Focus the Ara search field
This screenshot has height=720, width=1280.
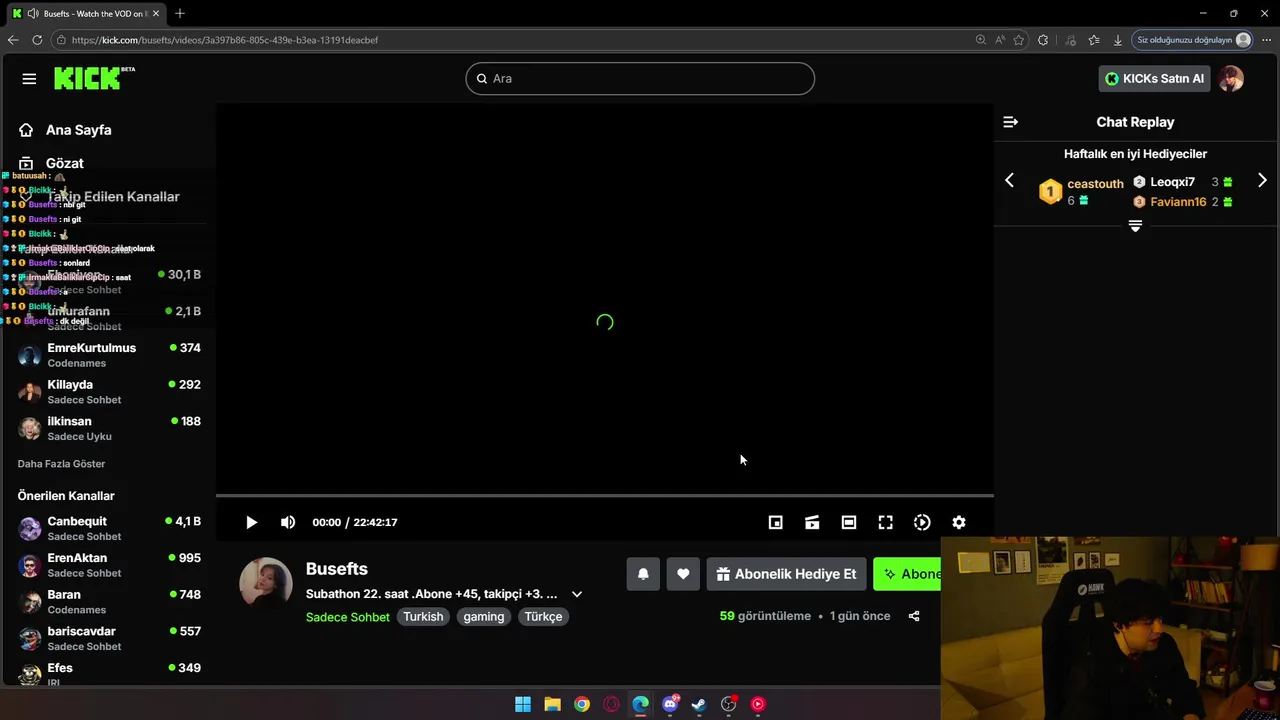pos(640,79)
